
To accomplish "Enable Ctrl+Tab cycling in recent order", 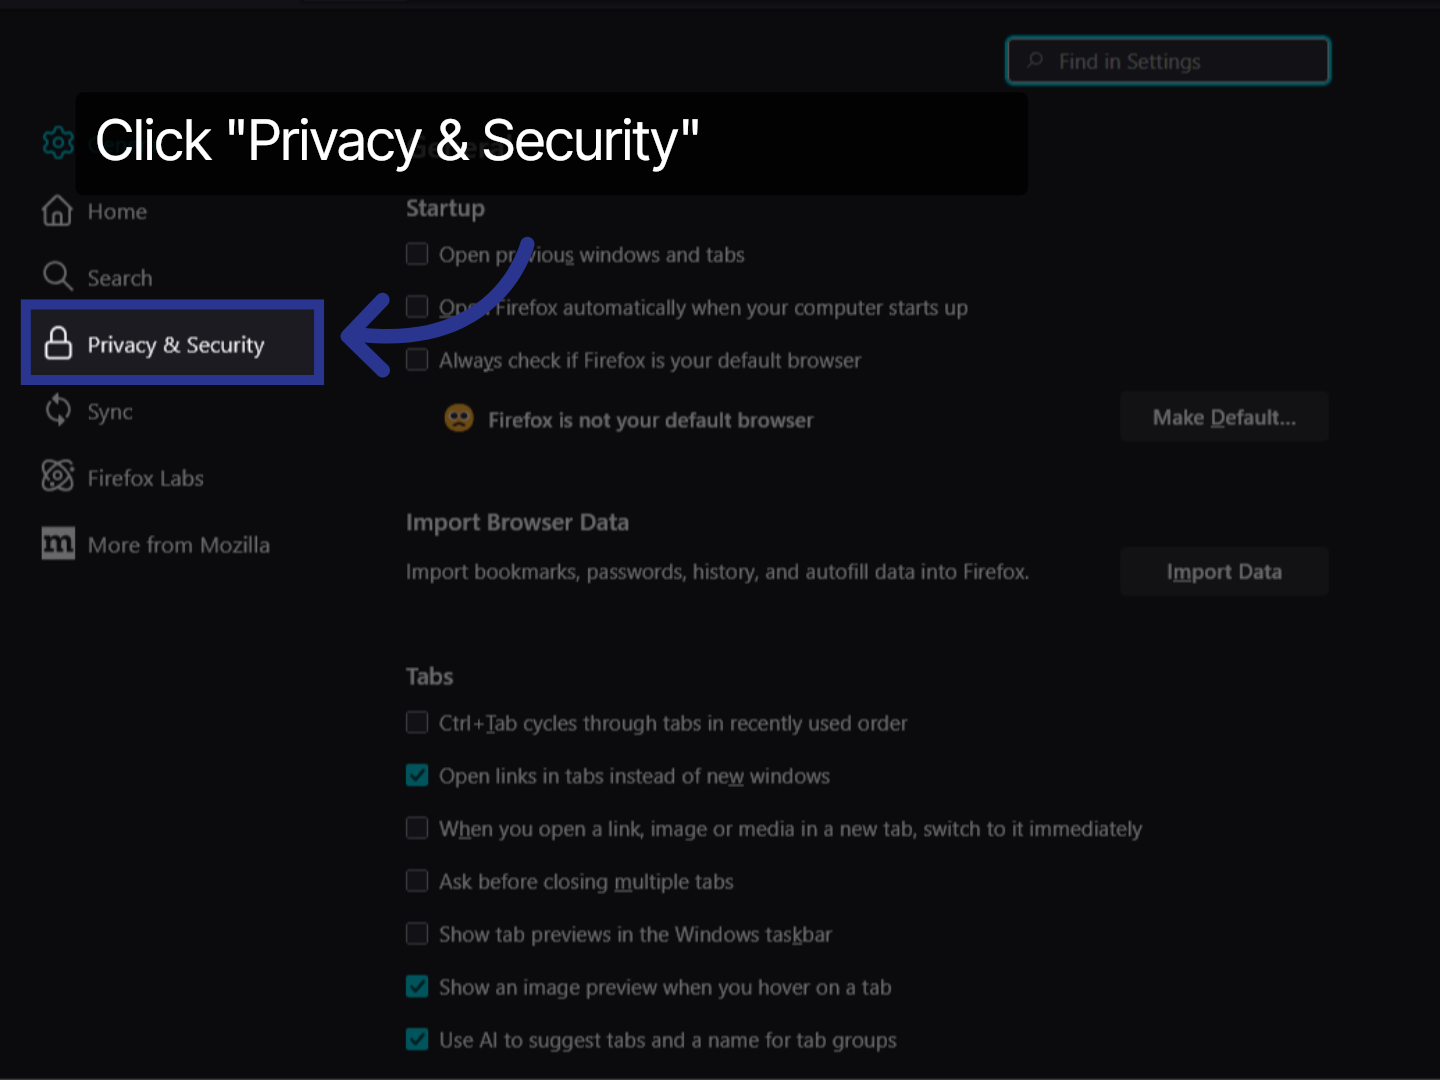I will coord(417,722).
